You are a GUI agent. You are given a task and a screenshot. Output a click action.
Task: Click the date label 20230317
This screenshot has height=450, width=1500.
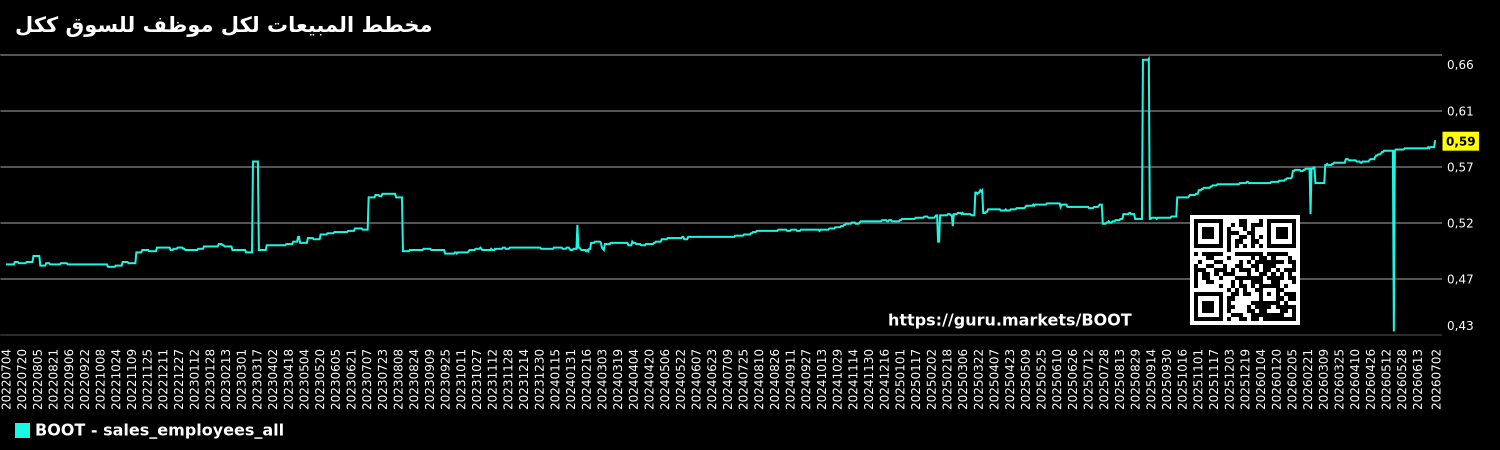pos(258,378)
